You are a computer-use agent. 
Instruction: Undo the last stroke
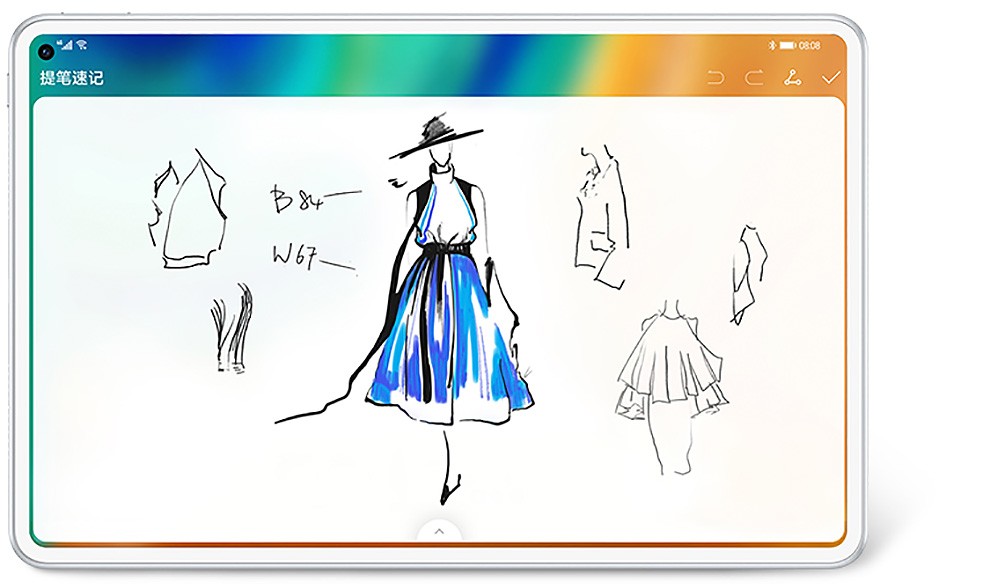(715, 78)
